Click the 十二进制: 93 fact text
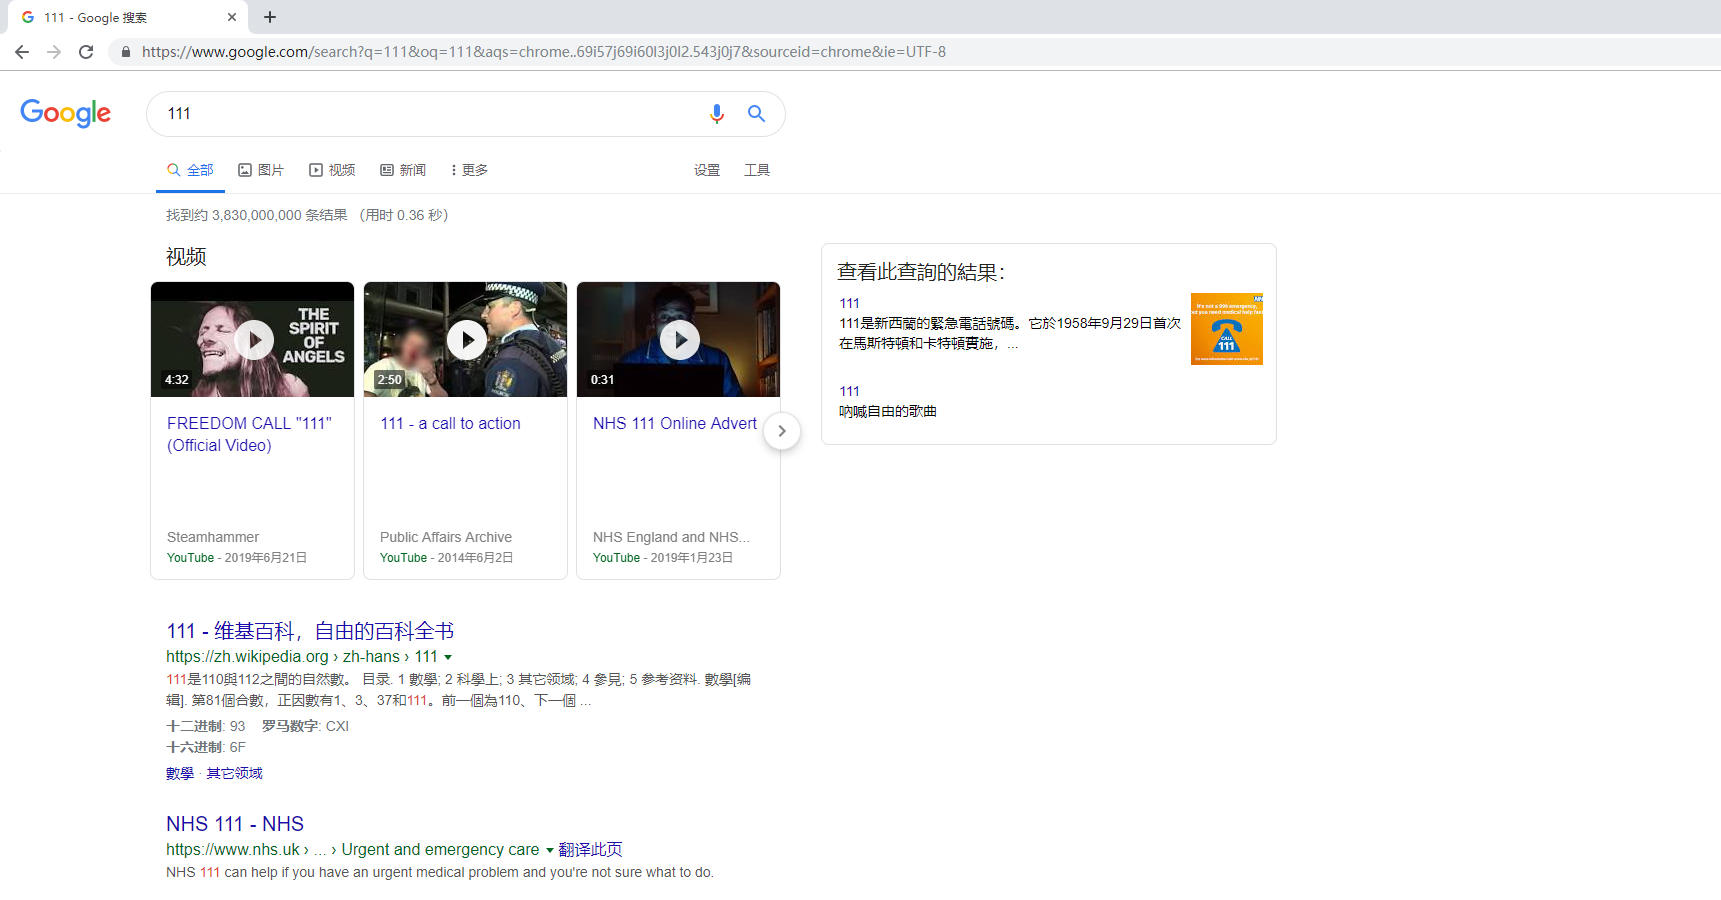 click(x=205, y=726)
